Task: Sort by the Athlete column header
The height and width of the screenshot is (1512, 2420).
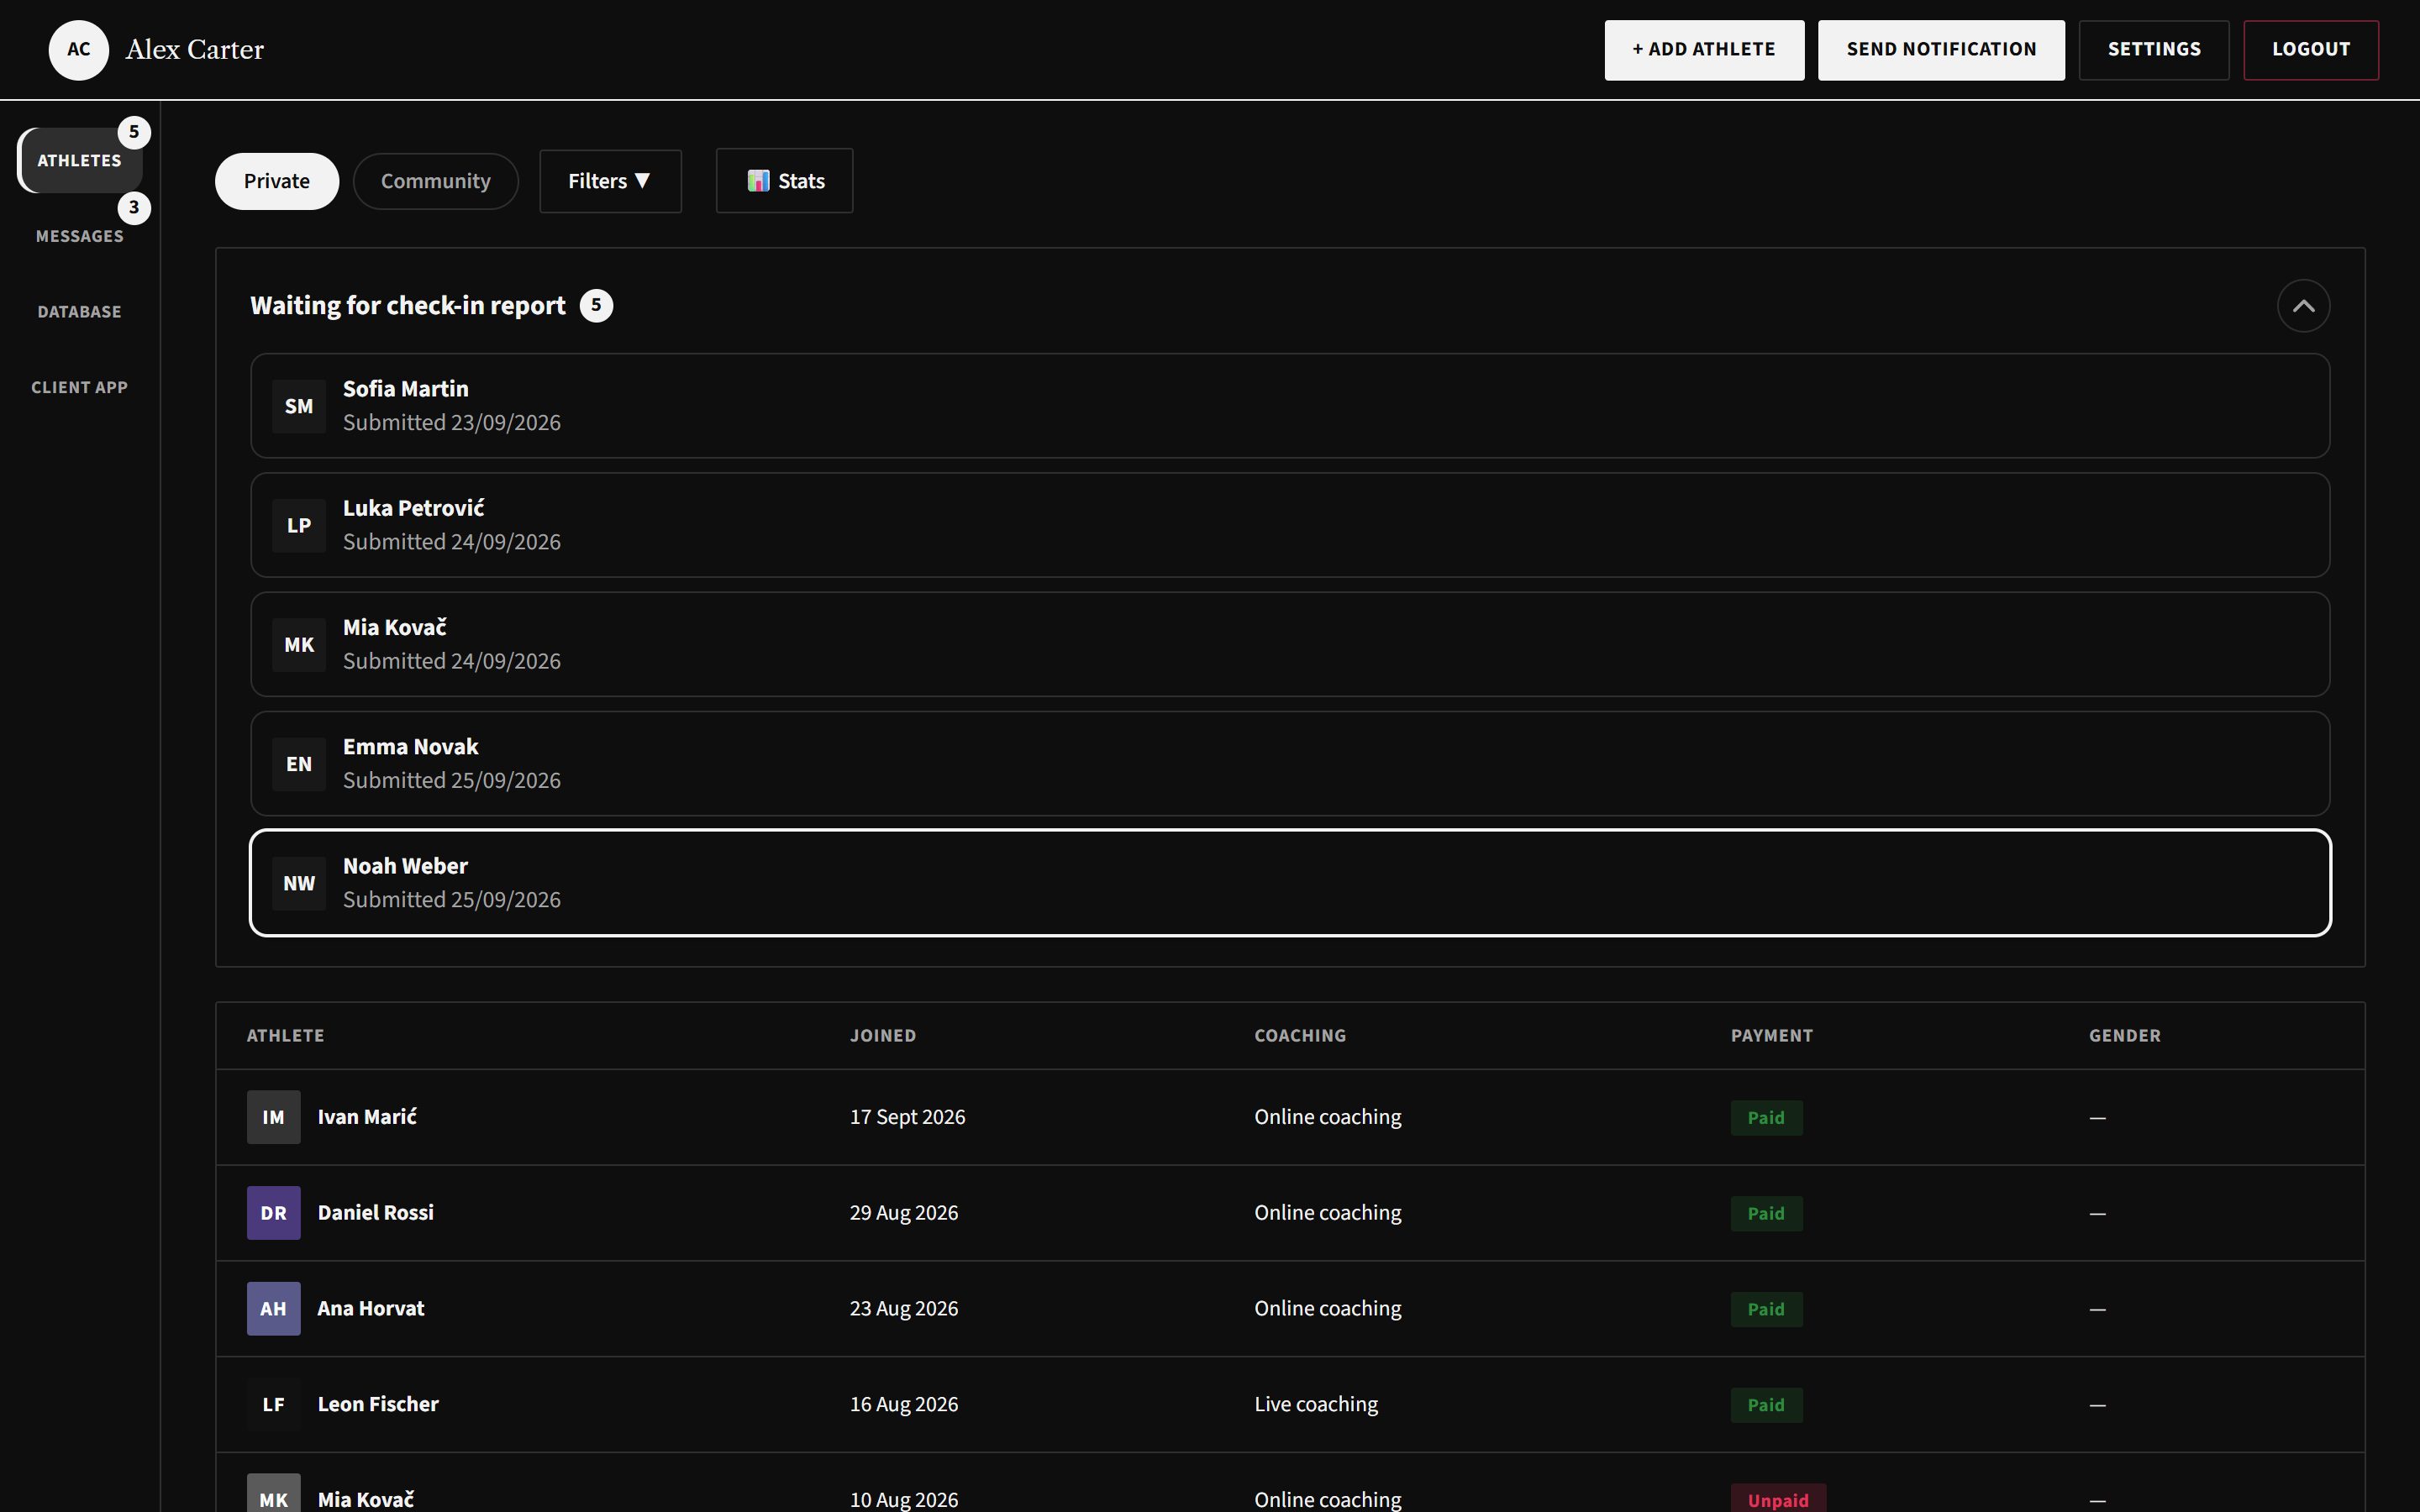Action: pyautogui.click(x=286, y=1036)
